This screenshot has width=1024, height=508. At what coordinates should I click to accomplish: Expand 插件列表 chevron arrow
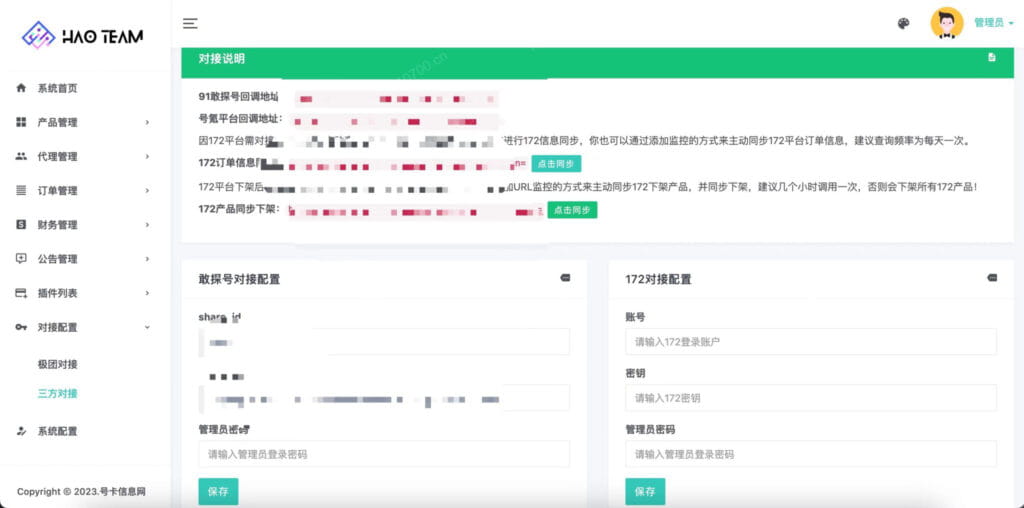tap(147, 293)
